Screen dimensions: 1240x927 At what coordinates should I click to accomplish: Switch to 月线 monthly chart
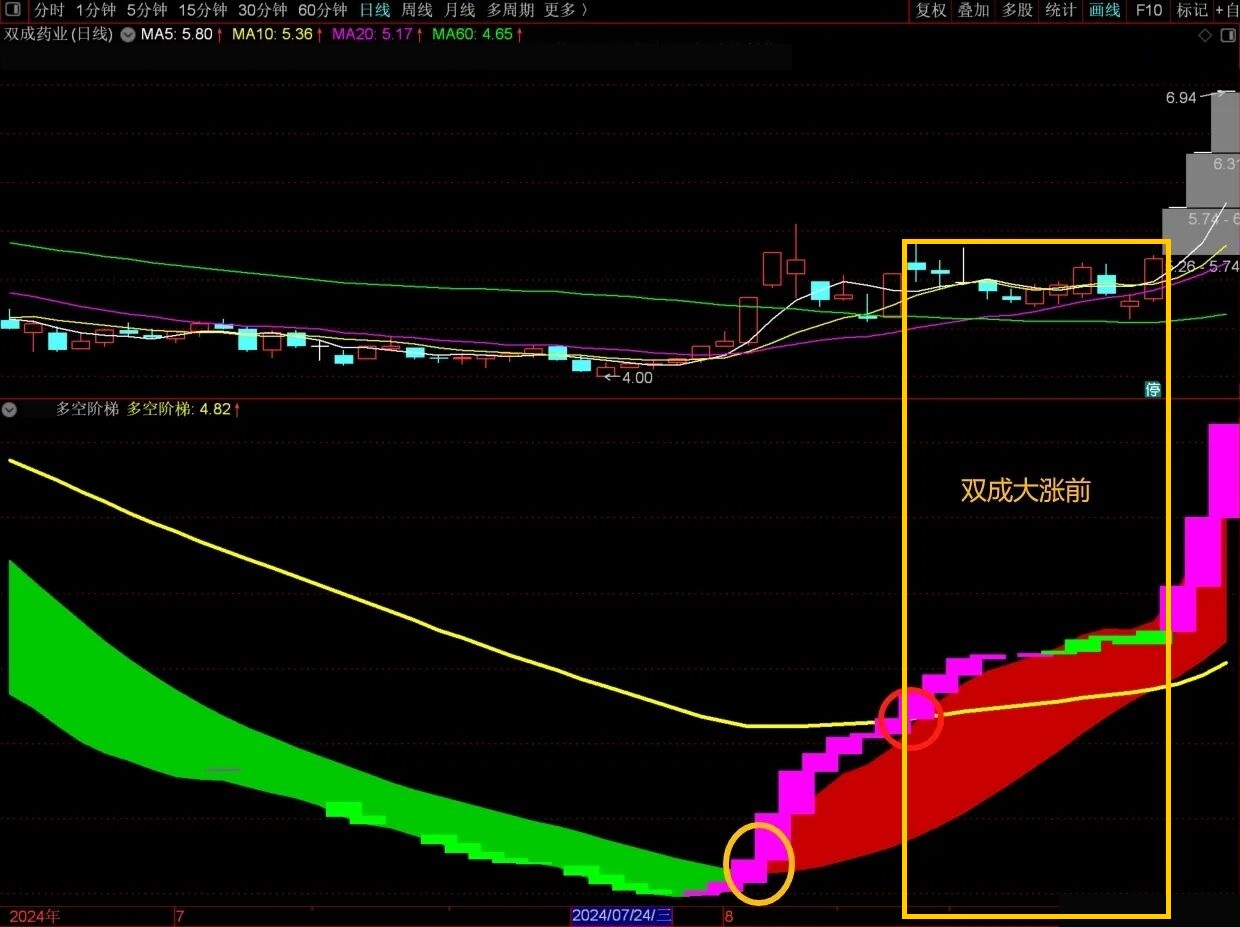[459, 10]
